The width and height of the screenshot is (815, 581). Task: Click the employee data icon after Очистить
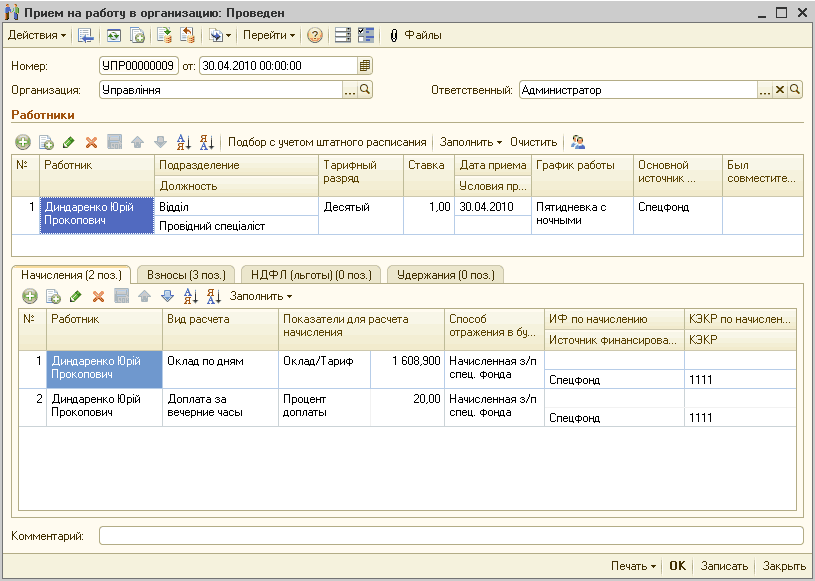[x=577, y=142]
